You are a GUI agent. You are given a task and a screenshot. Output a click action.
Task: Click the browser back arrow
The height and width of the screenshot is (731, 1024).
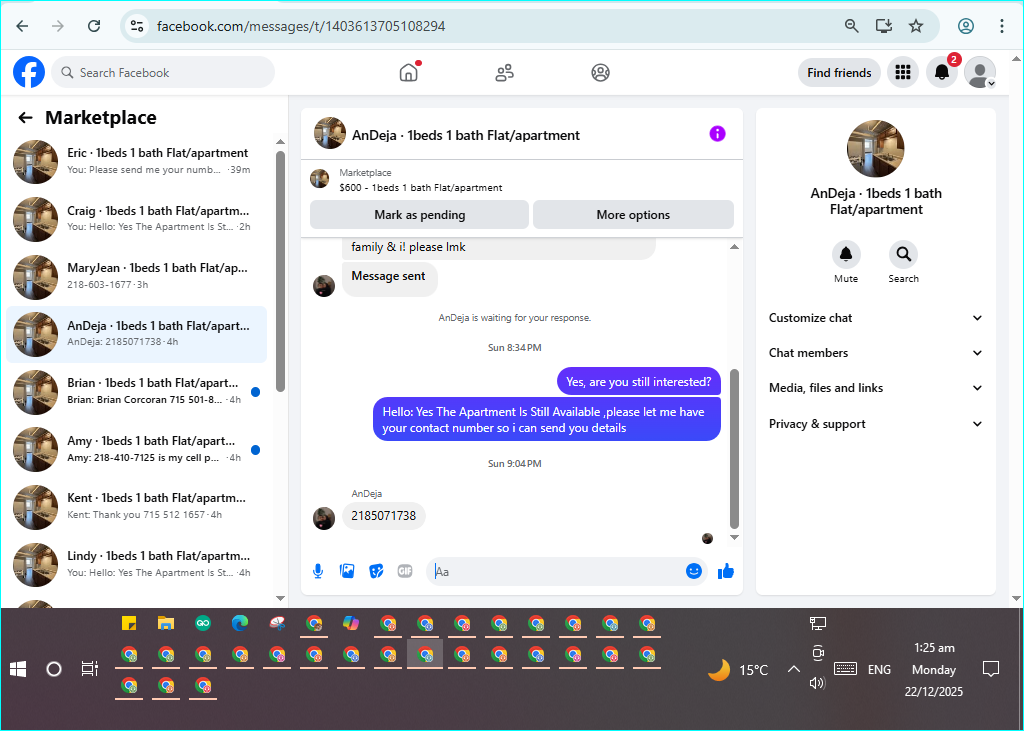(x=22, y=26)
